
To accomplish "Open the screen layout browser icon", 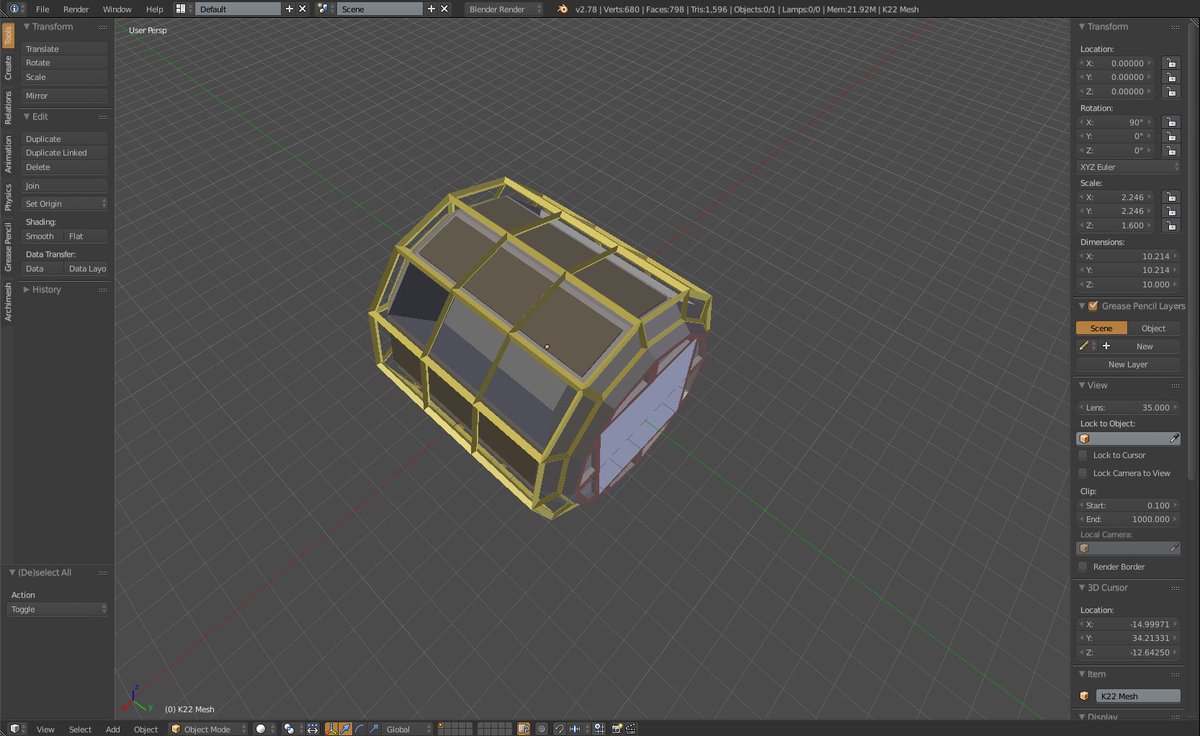I will click(183, 9).
